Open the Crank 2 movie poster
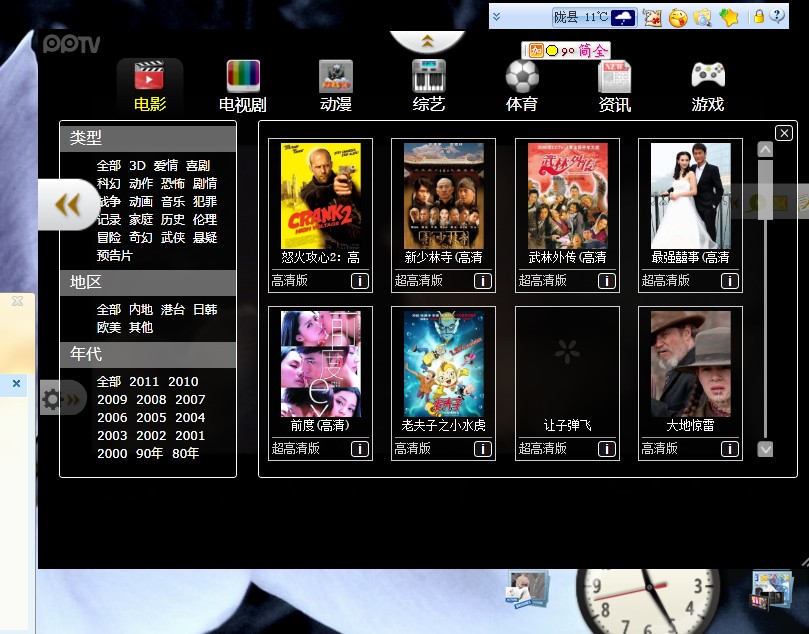The width and height of the screenshot is (809, 634). 320,196
